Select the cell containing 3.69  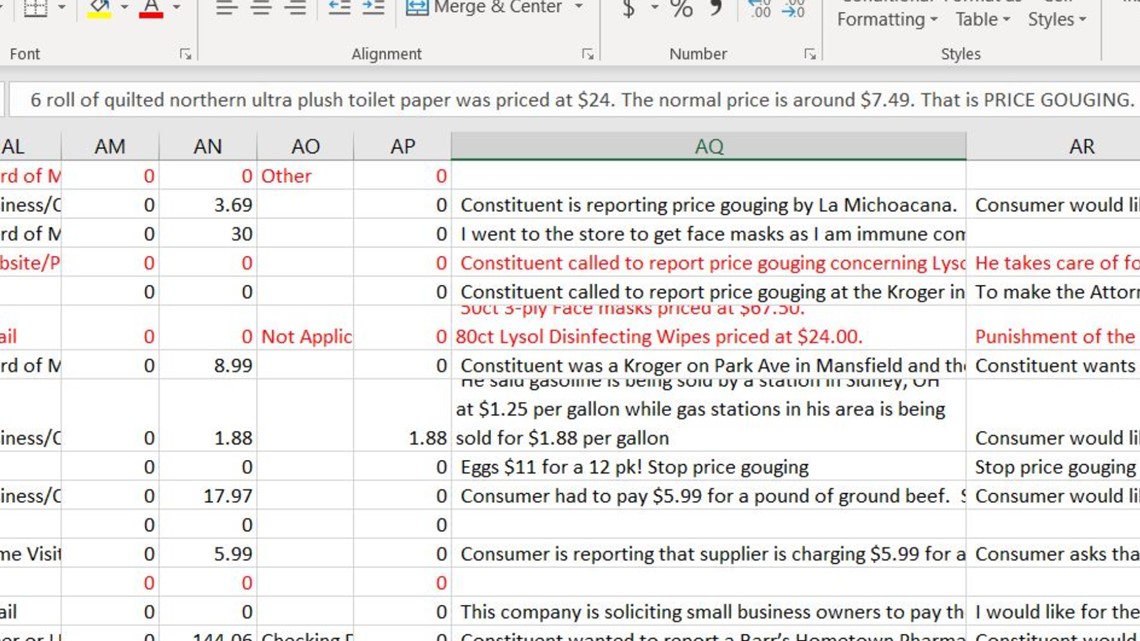tap(208, 205)
